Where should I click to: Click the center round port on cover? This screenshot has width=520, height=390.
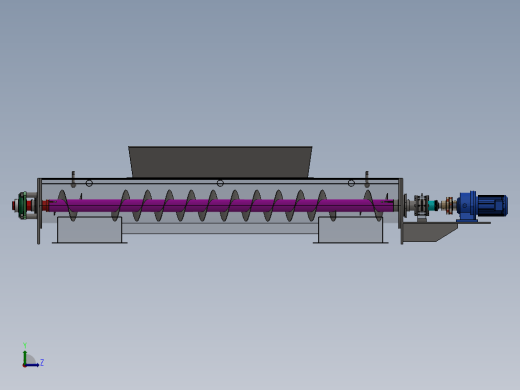click(220, 183)
